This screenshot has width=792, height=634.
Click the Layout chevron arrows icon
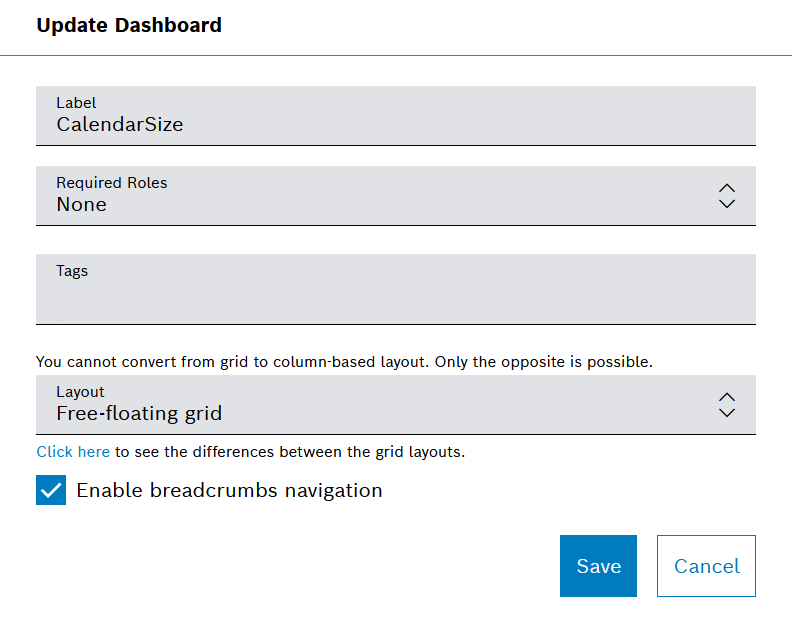727,404
